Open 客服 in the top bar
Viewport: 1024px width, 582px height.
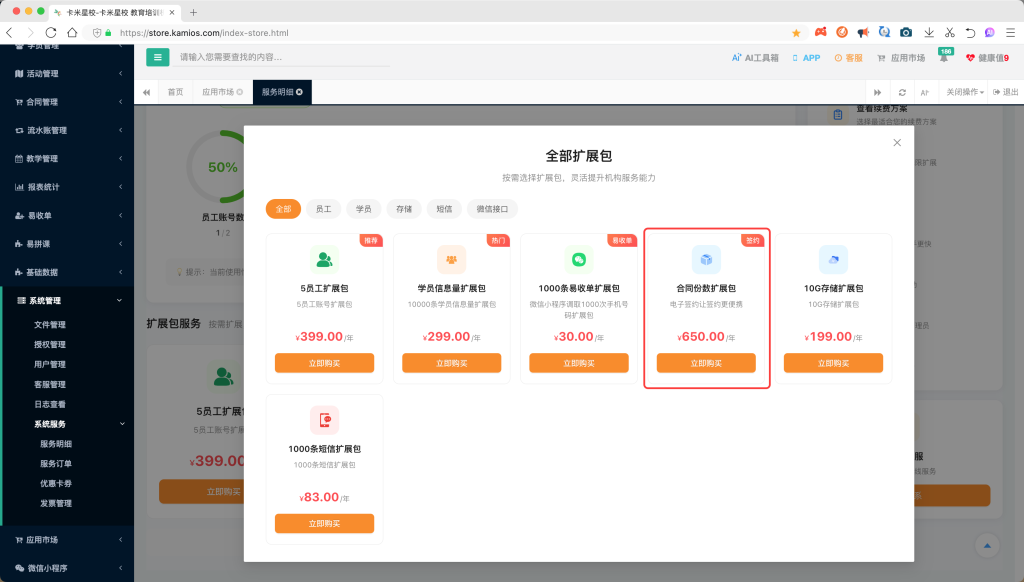(x=848, y=58)
